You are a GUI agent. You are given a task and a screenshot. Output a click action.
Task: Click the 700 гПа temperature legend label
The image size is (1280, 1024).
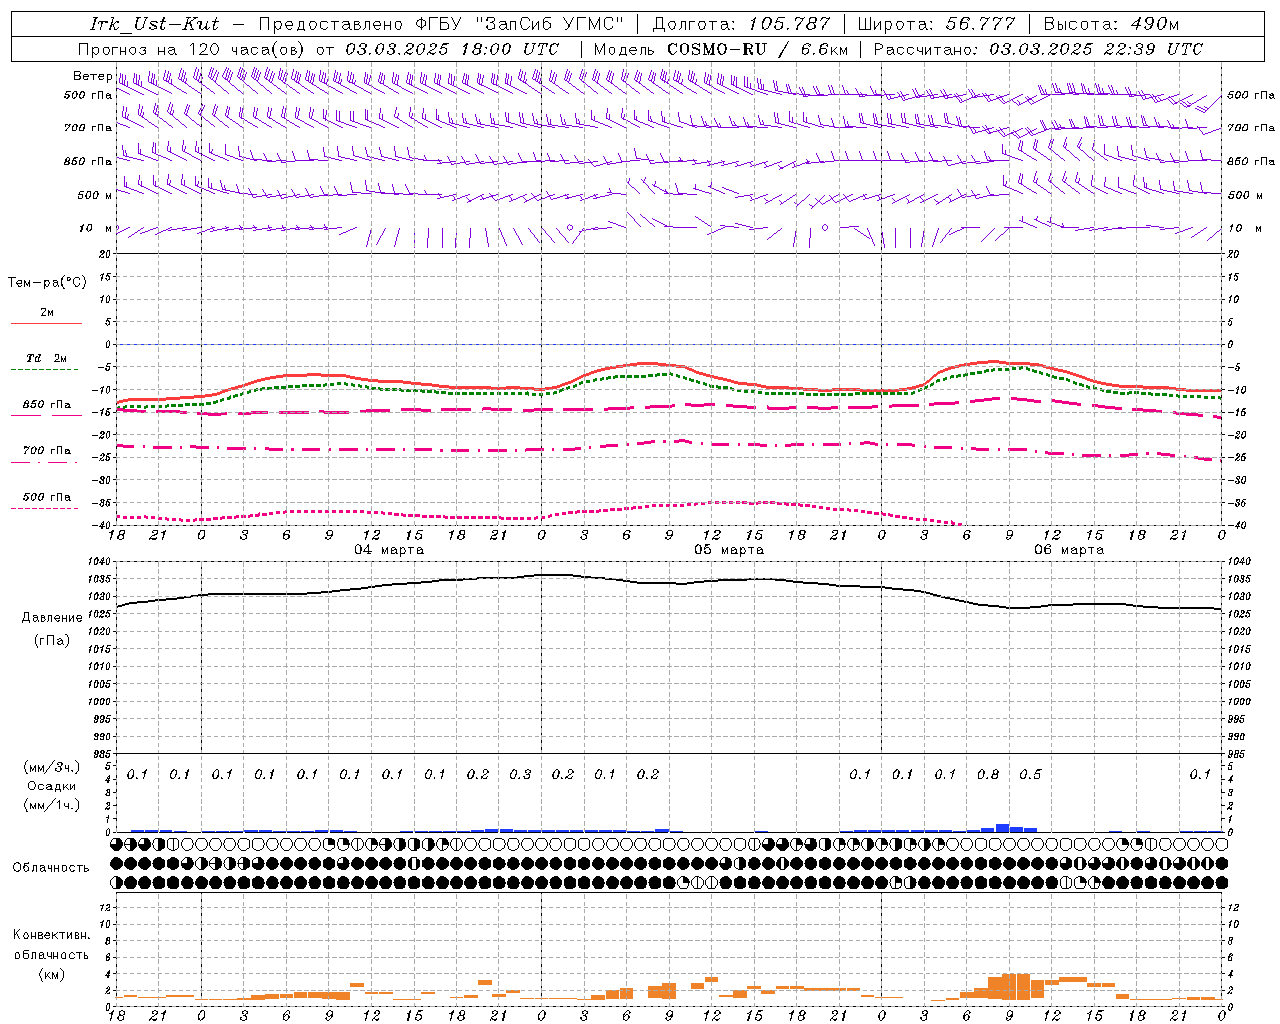47,451
